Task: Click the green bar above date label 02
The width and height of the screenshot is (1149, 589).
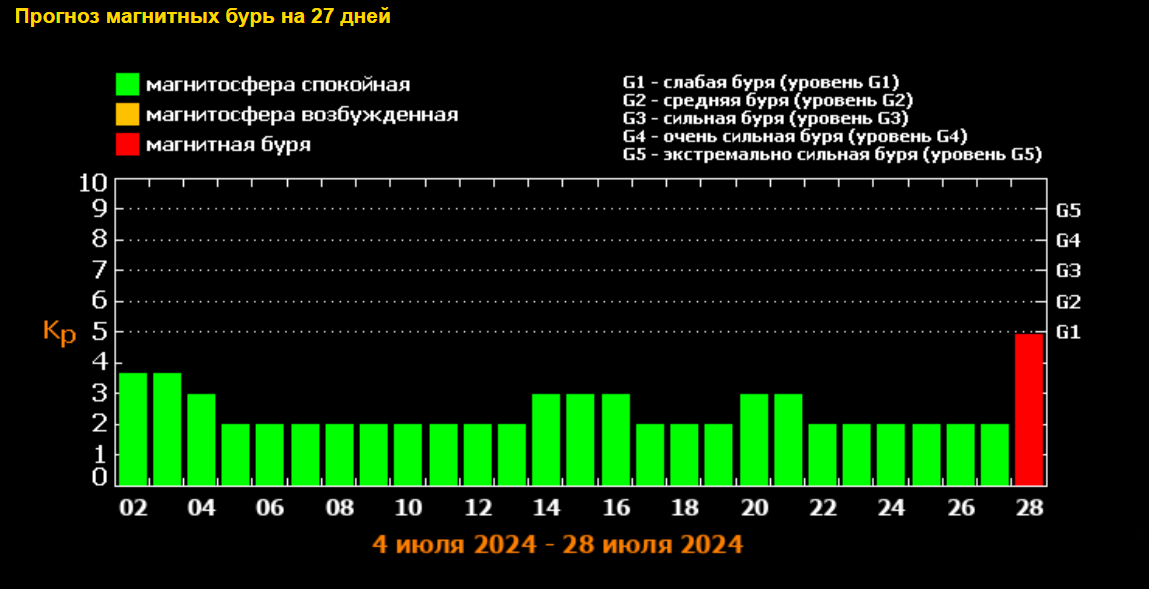Action: coord(133,428)
